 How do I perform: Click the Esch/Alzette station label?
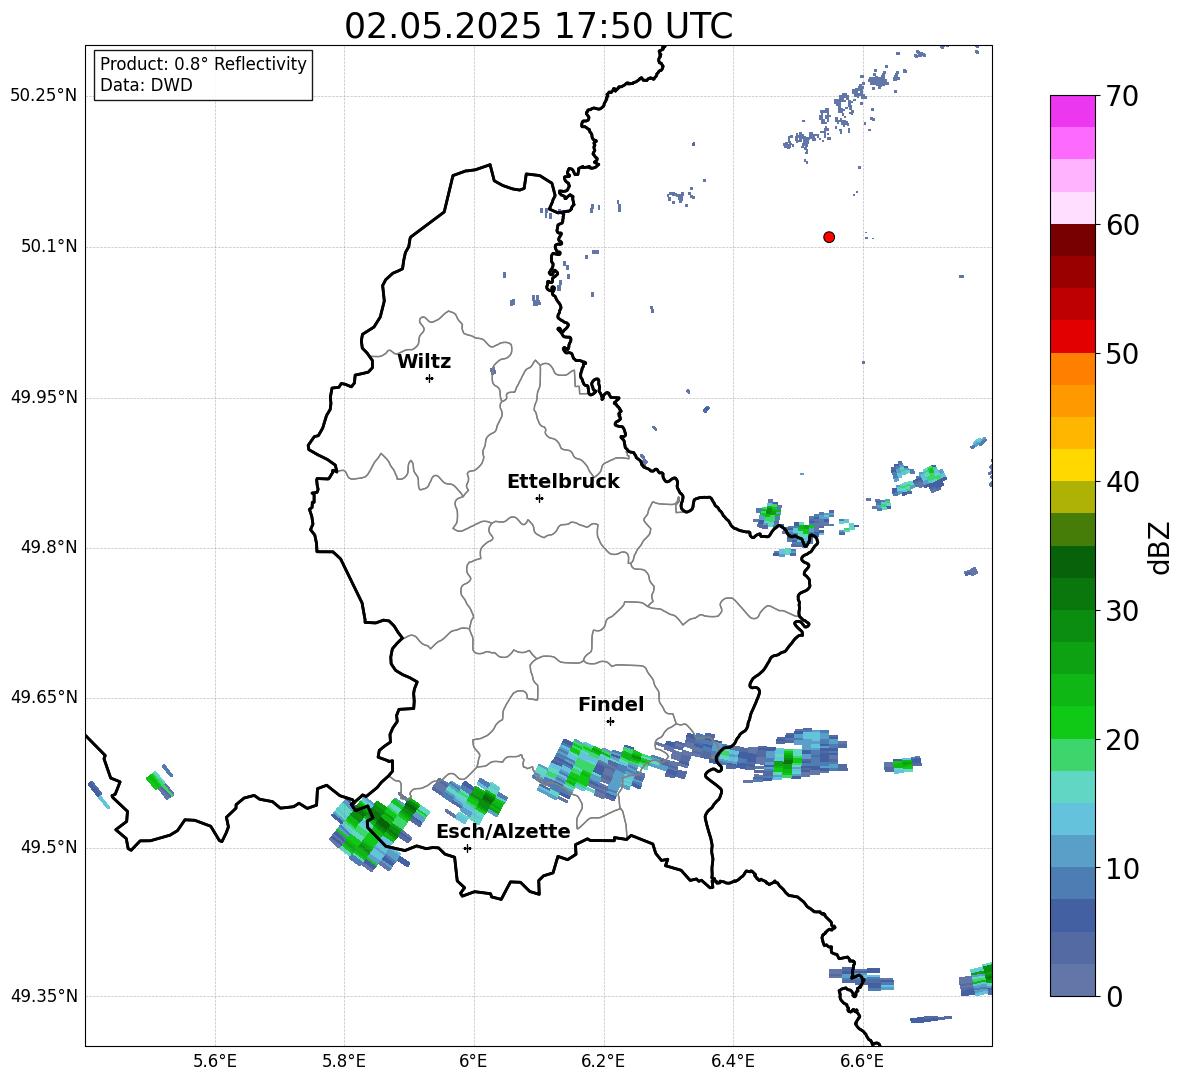[x=504, y=831]
